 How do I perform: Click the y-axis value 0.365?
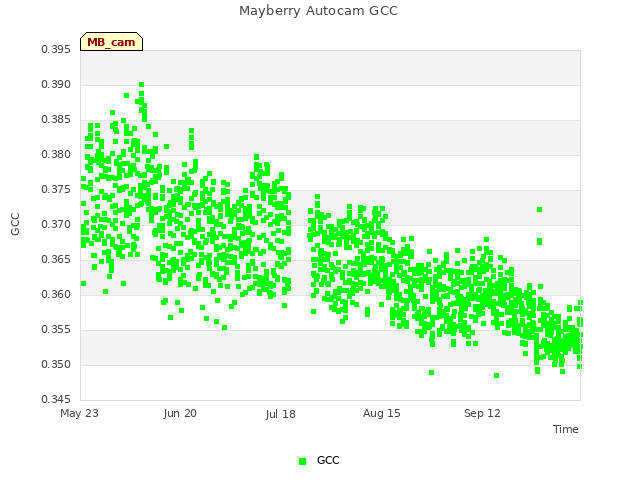(56, 260)
